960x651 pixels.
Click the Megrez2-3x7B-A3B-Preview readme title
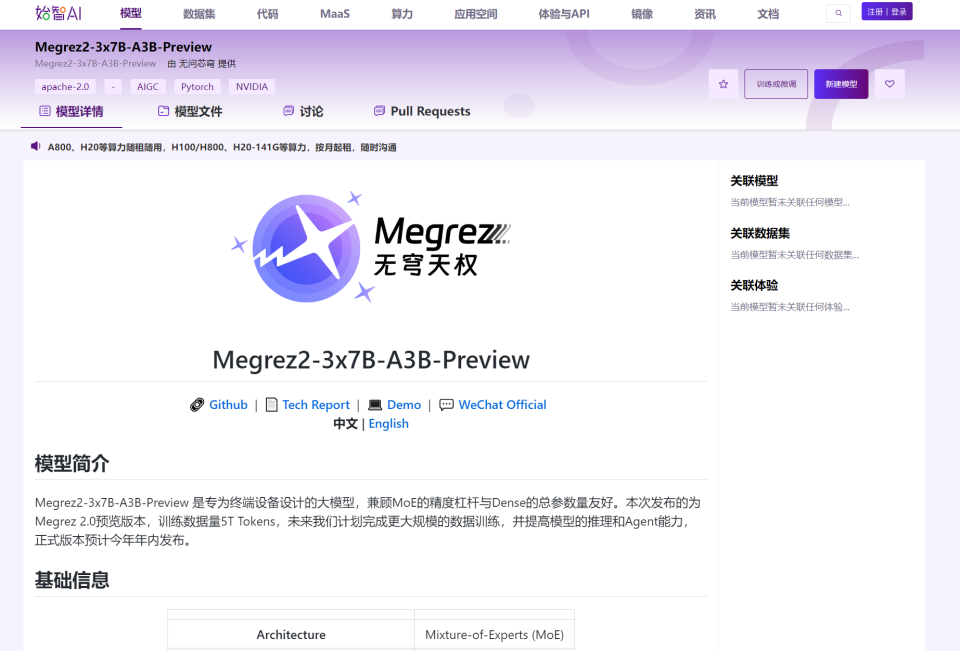click(371, 359)
